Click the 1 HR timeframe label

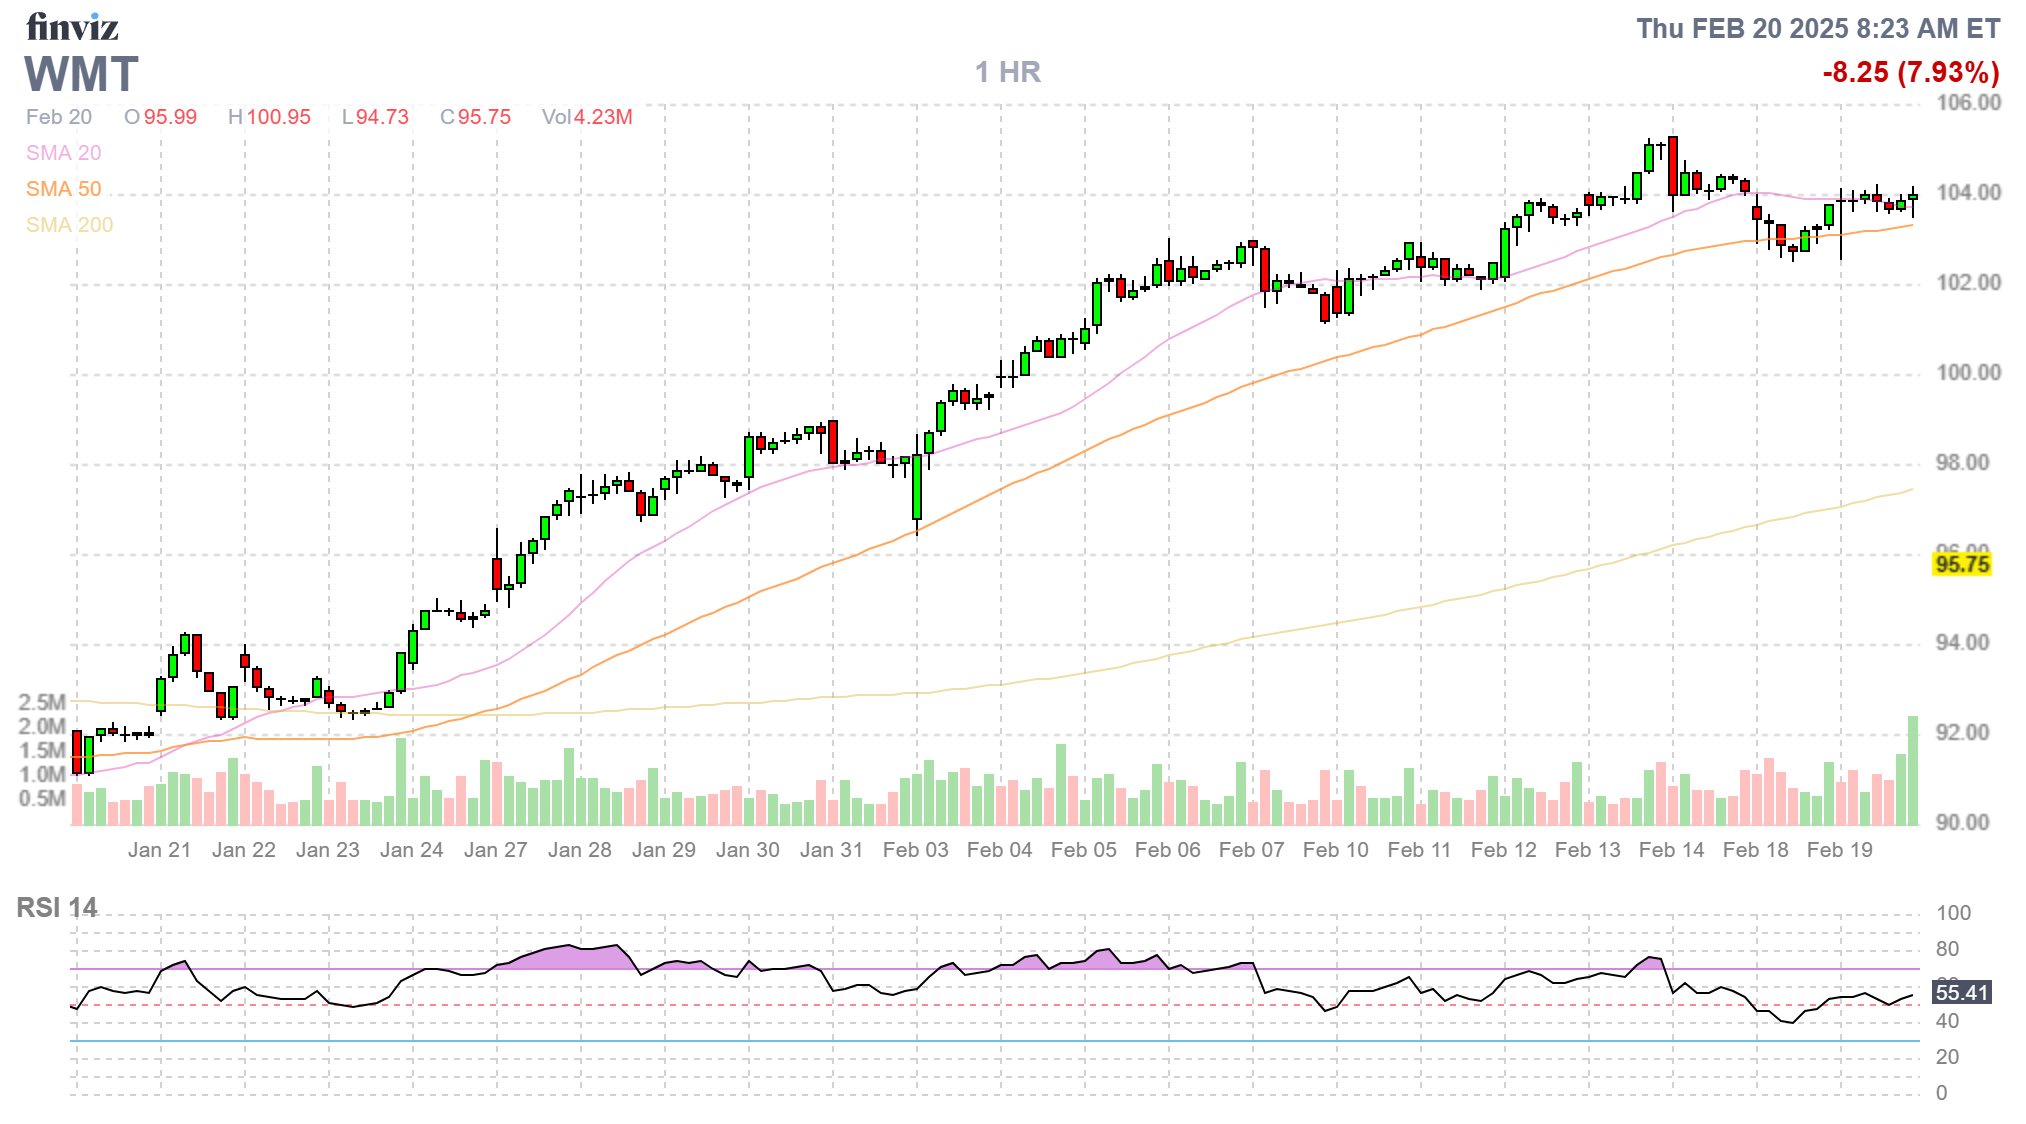[x=1007, y=72]
